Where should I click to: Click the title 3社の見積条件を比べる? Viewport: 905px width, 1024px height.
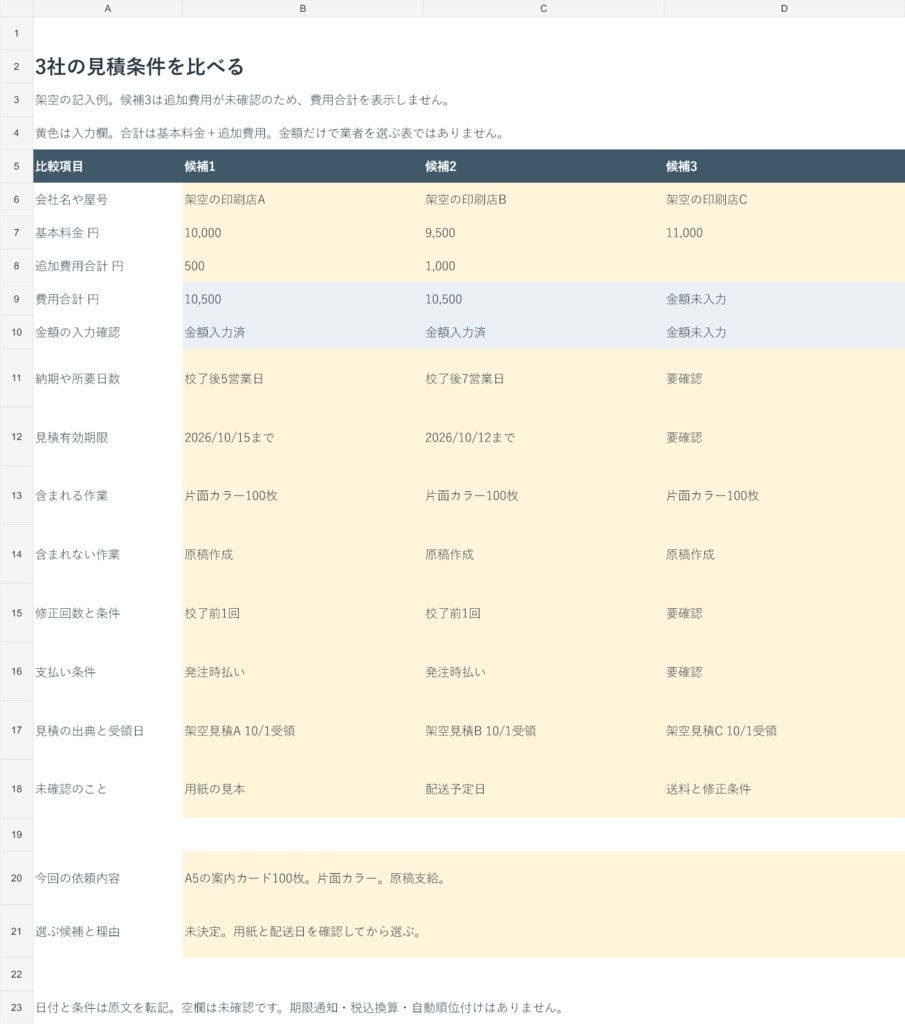click(140, 67)
